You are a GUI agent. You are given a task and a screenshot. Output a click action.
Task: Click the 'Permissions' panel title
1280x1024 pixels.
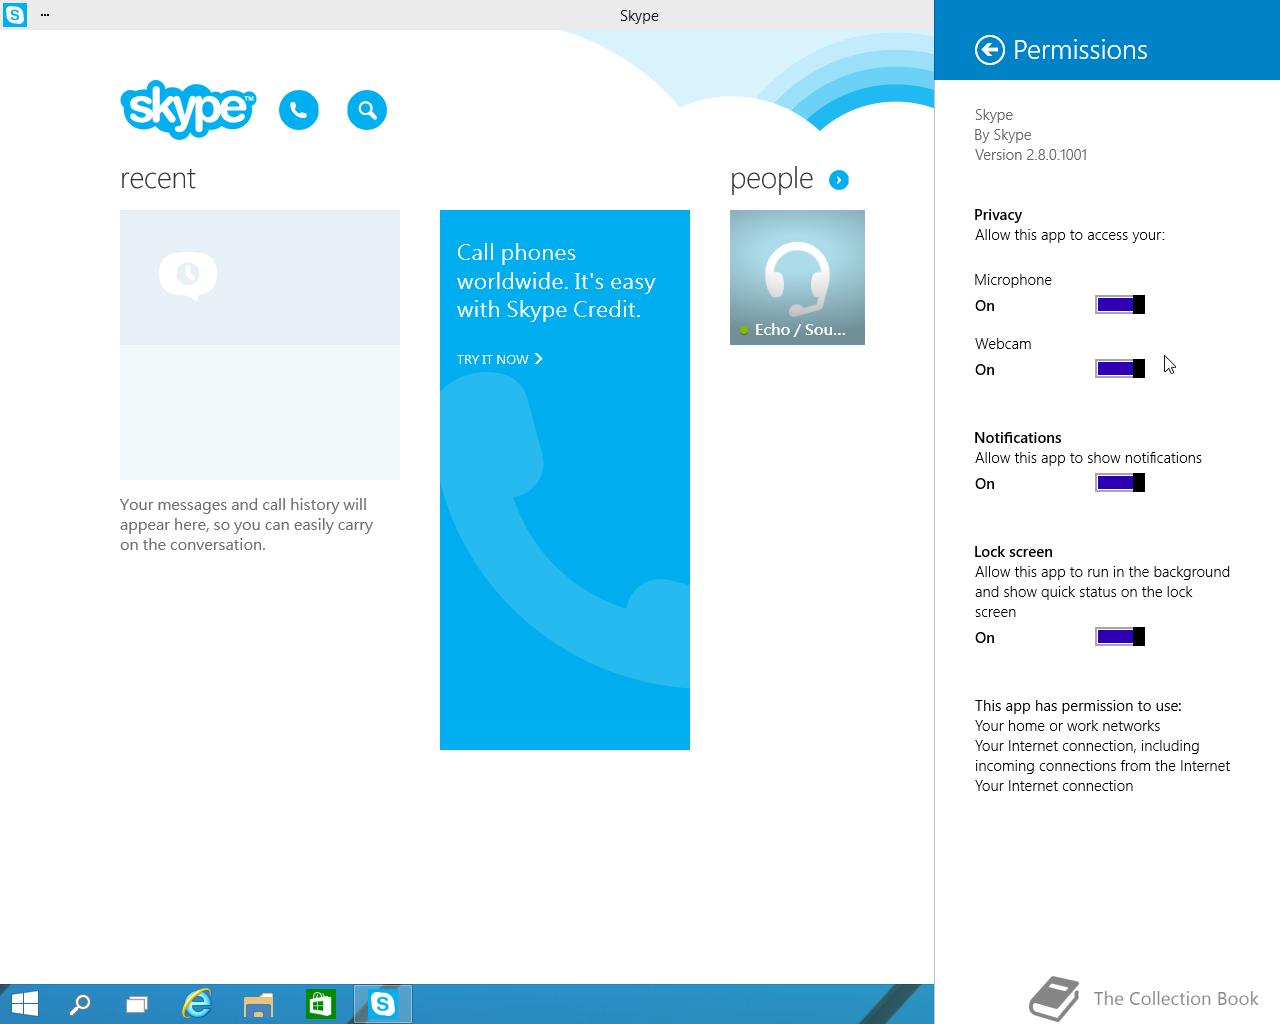(x=1080, y=50)
